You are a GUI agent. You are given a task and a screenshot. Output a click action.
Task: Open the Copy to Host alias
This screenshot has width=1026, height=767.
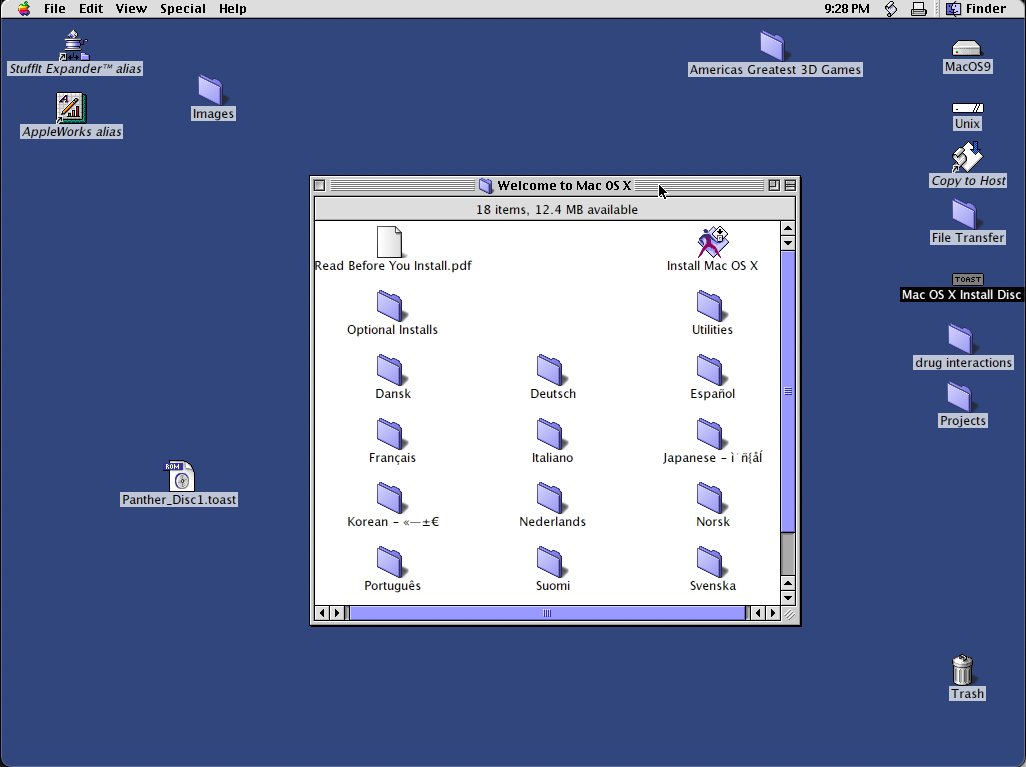click(x=966, y=158)
